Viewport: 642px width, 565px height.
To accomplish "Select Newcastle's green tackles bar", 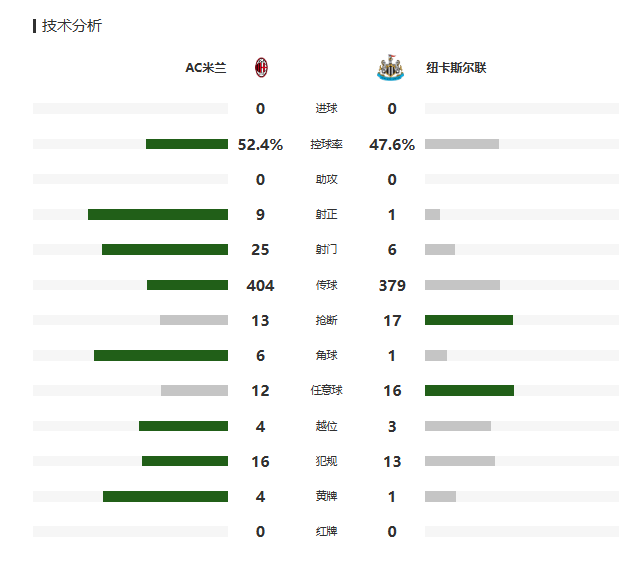I will (469, 320).
